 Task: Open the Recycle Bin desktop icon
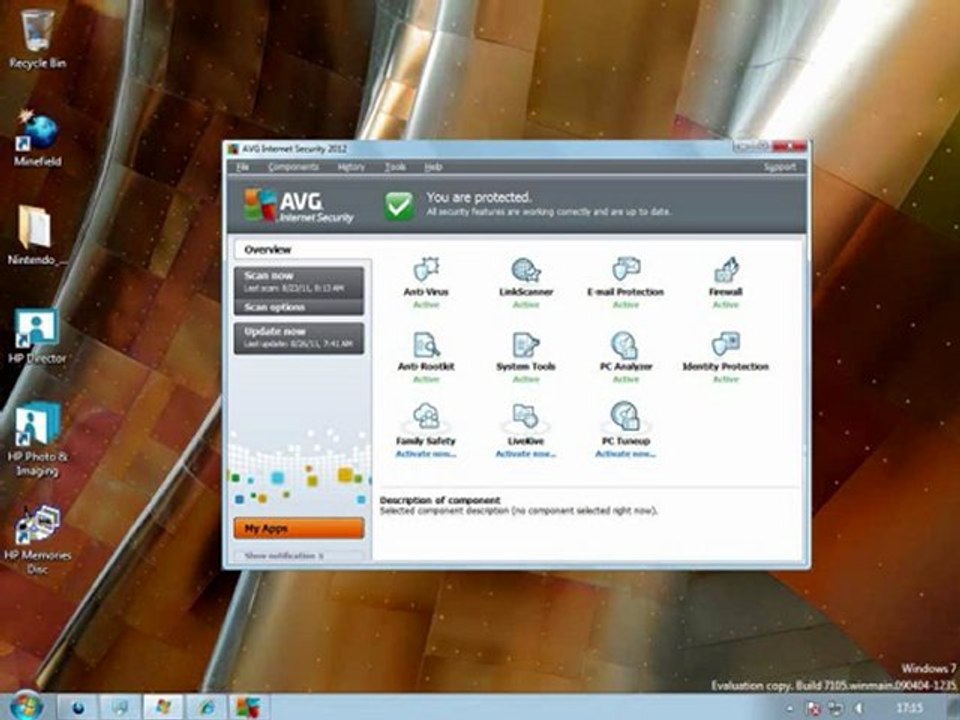click(x=37, y=38)
